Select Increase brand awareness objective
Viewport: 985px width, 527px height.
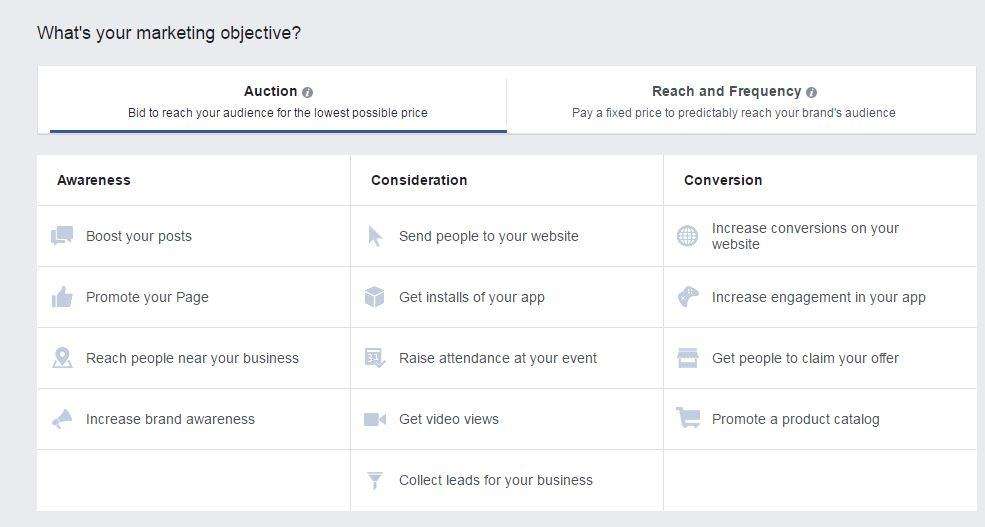193,419
